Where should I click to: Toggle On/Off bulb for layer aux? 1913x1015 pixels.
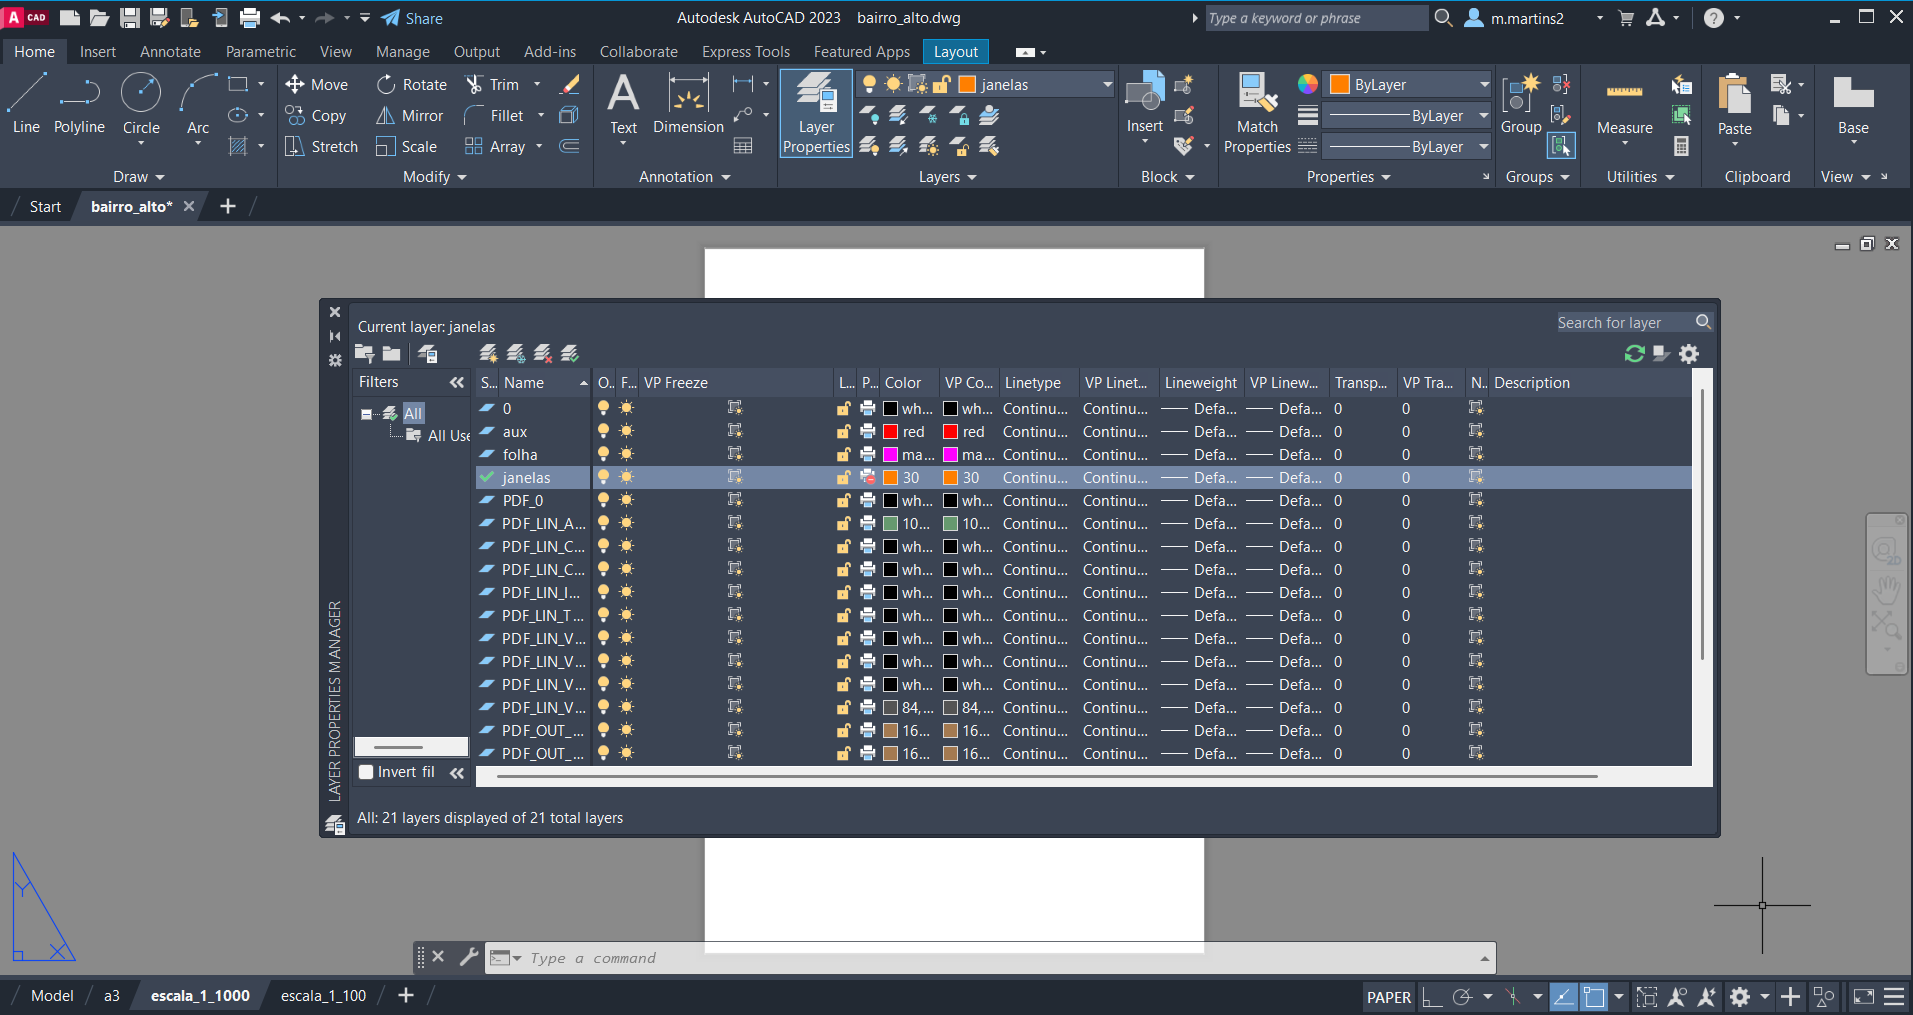click(x=603, y=431)
